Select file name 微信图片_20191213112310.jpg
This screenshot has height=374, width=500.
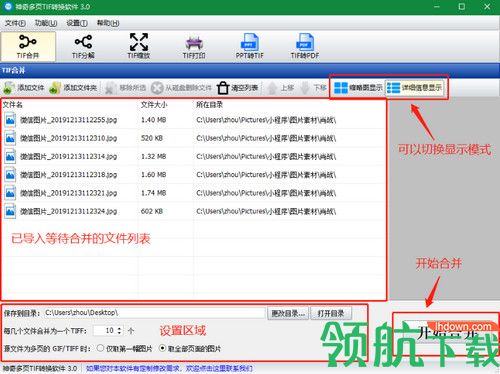pos(69,138)
